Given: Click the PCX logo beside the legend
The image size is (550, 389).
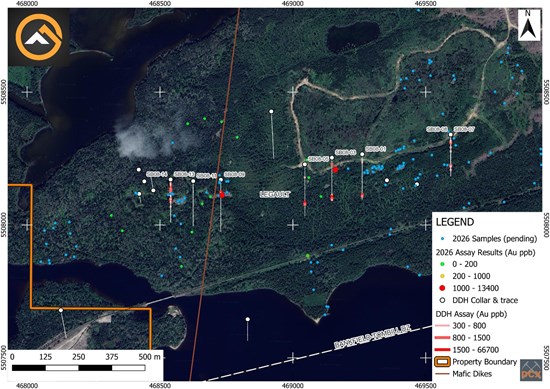Looking at the screenshot, I should pyautogui.click(x=530, y=370).
